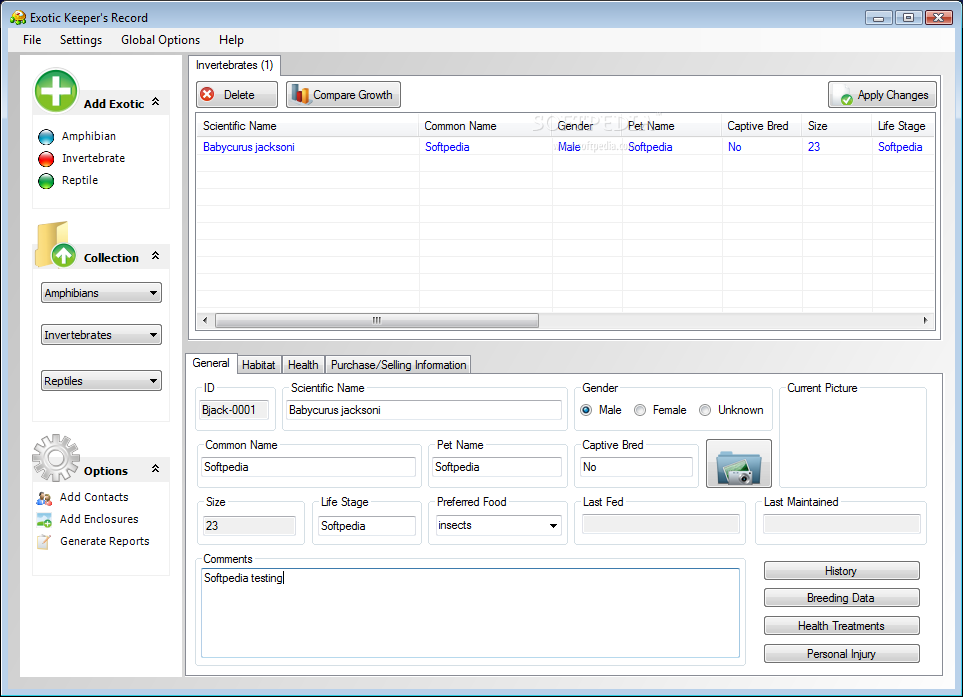
Task: Click the Captive Bred column header
Action: (762, 126)
